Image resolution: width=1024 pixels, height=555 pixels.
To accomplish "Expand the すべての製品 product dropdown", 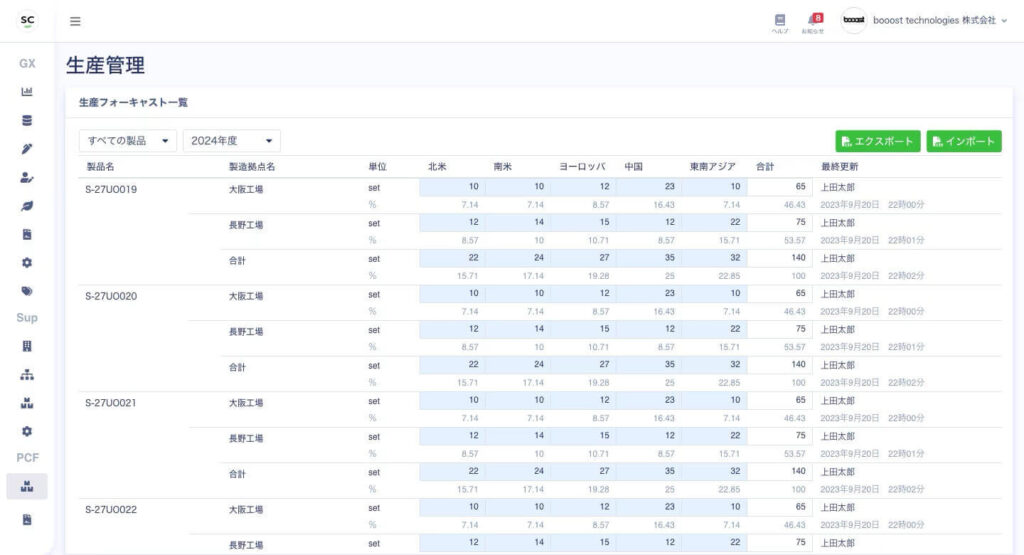I will click(x=128, y=141).
